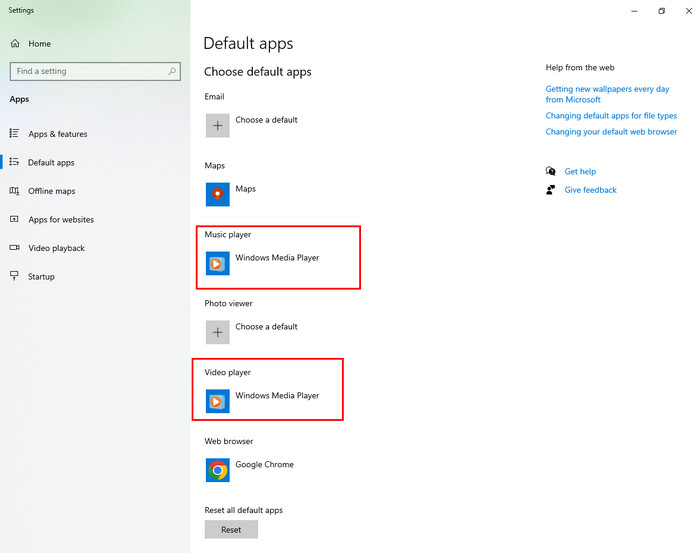Click the Home icon in sidebar

pyautogui.click(x=15, y=44)
